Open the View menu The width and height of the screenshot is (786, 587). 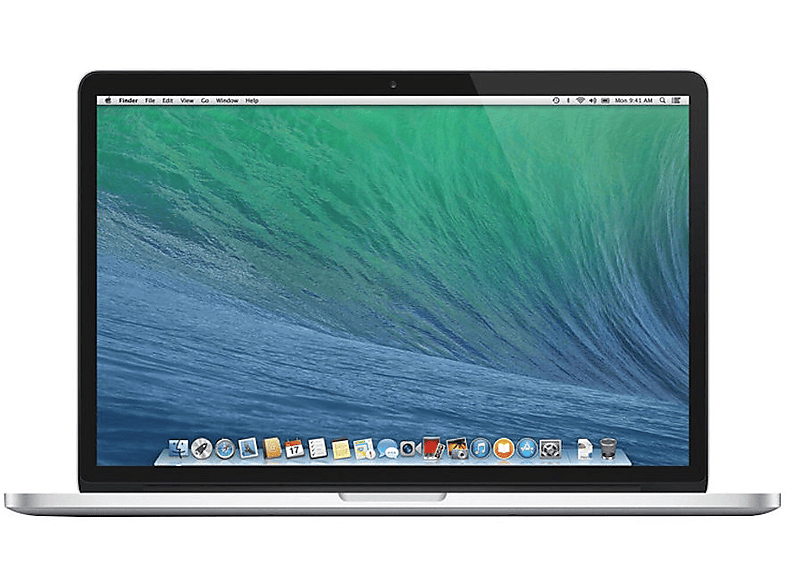(187, 100)
